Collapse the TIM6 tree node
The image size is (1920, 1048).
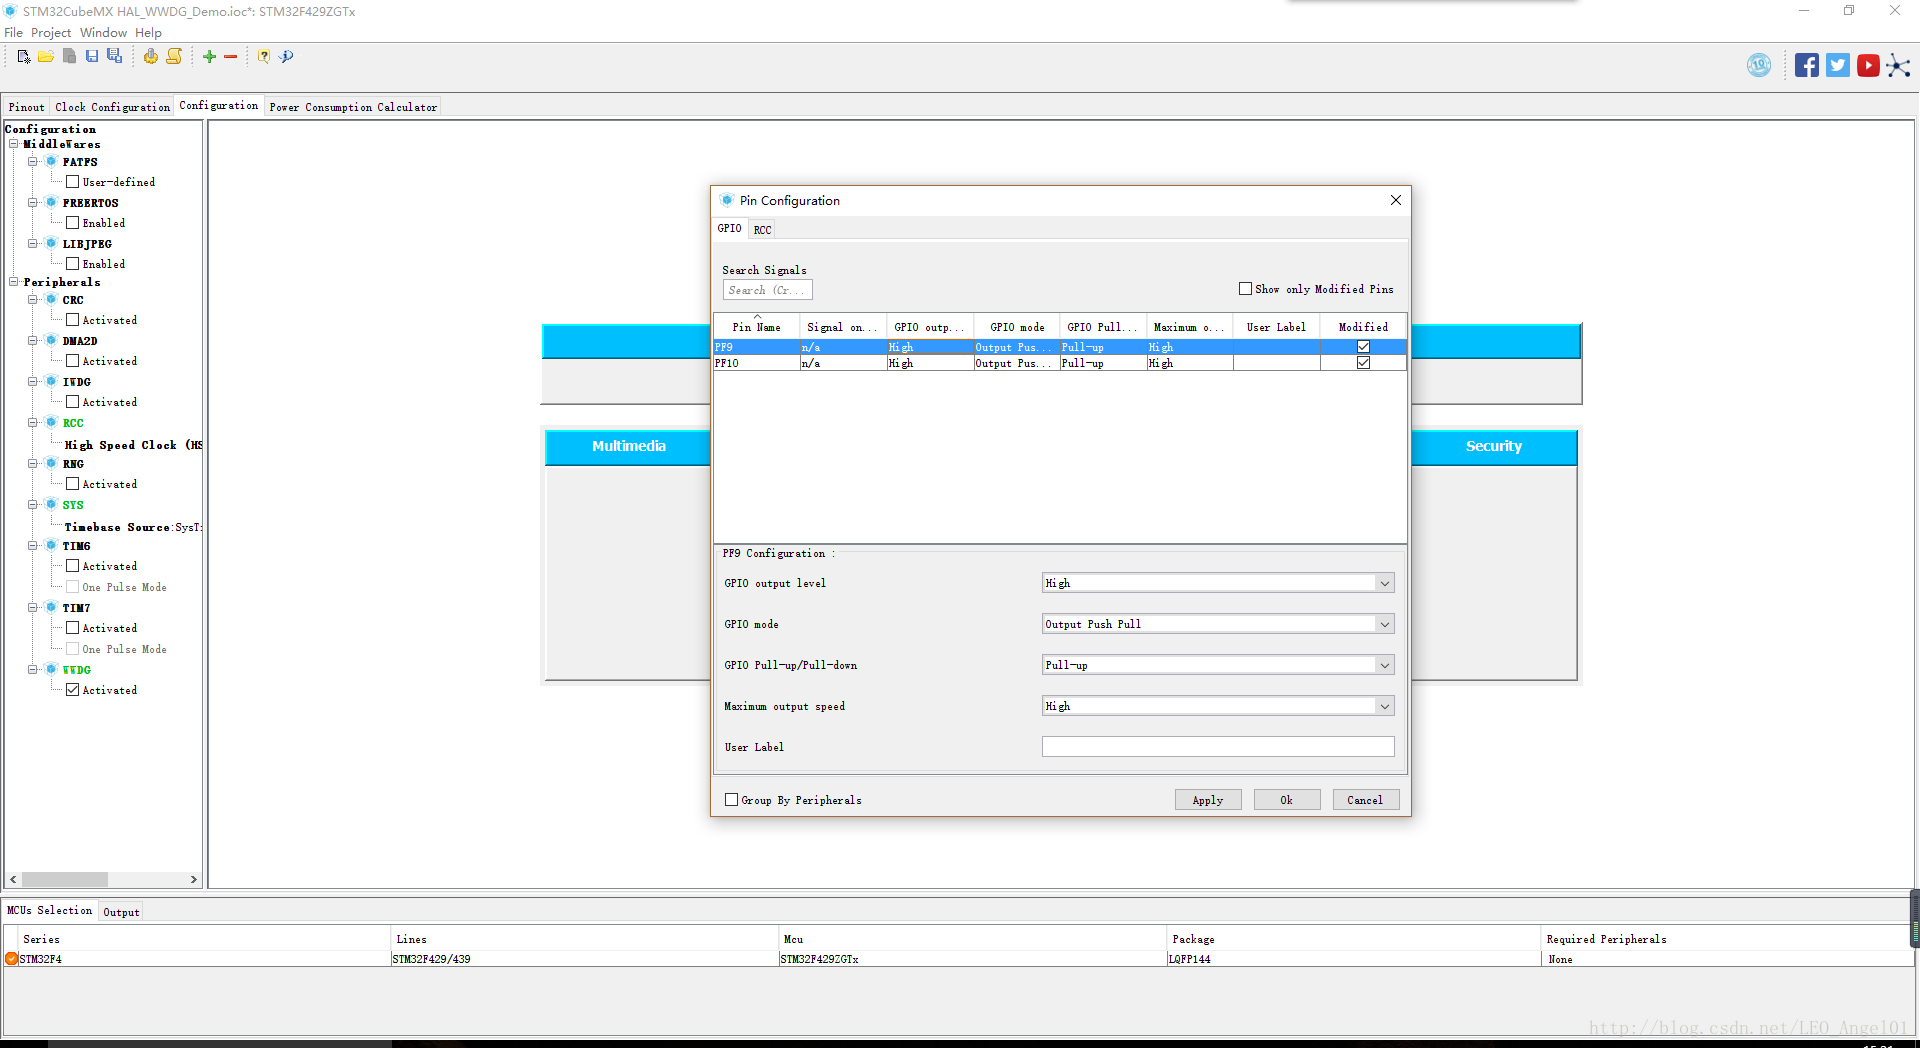coord(33,546)
